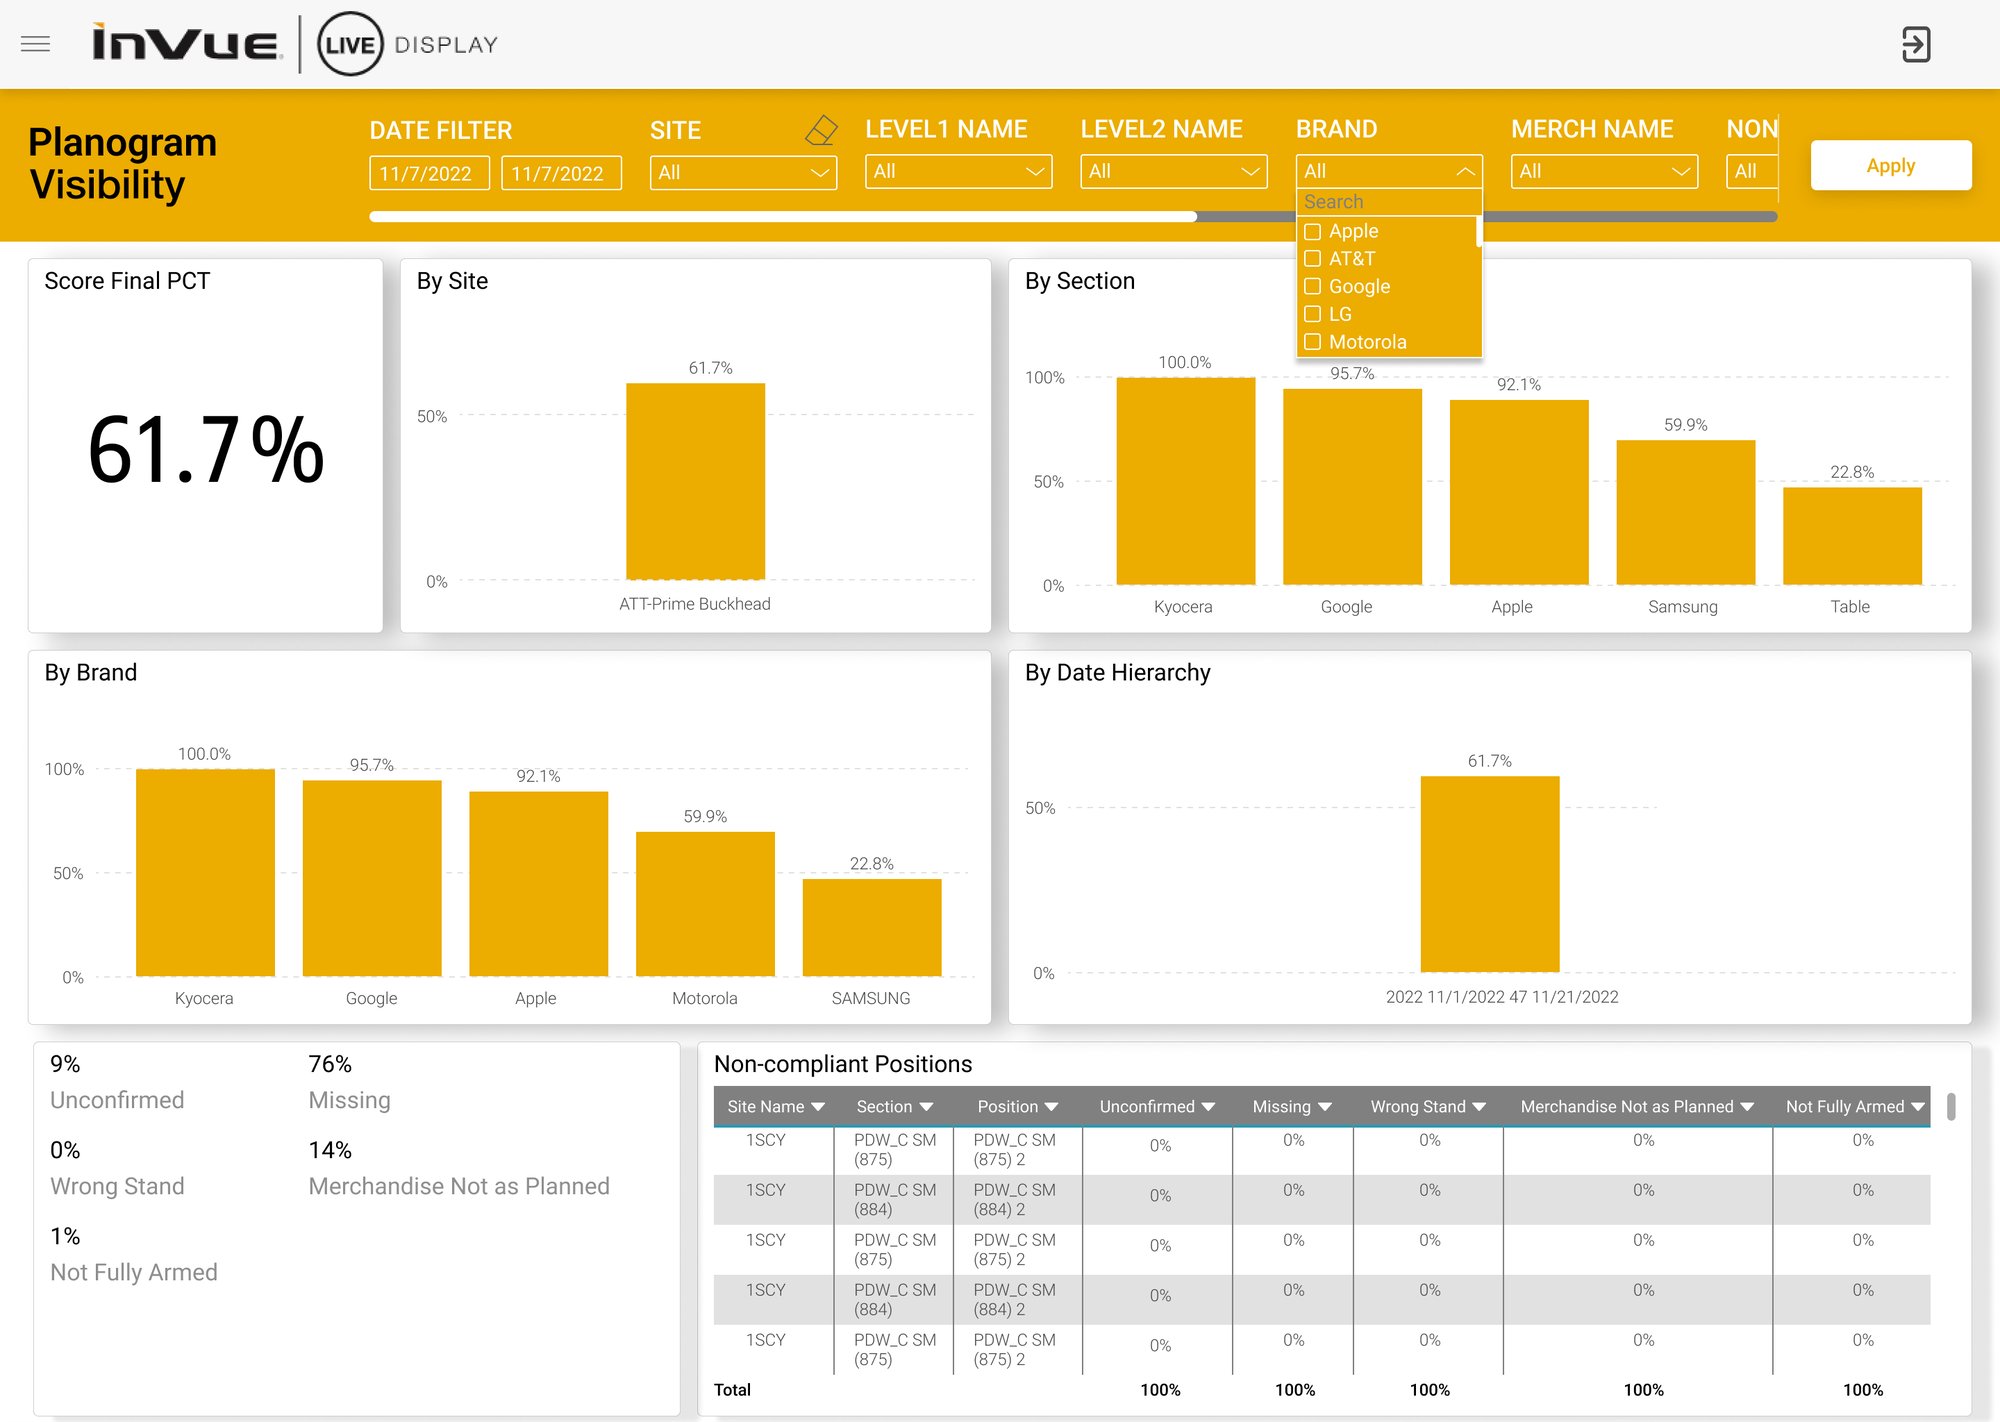The height and width of the screenshot is (1422, 2000).
Task: Sort by Missing column arrow
Action: [x=1325, y=1107]
